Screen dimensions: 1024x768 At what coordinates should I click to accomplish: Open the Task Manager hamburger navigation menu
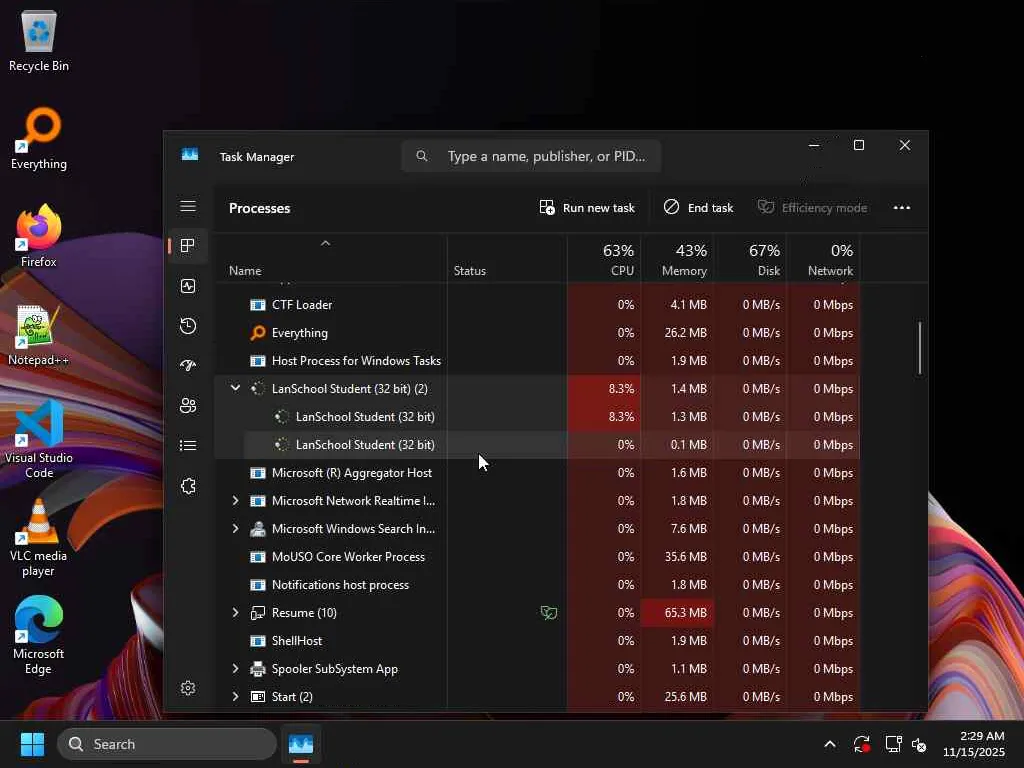coord(188,206)
